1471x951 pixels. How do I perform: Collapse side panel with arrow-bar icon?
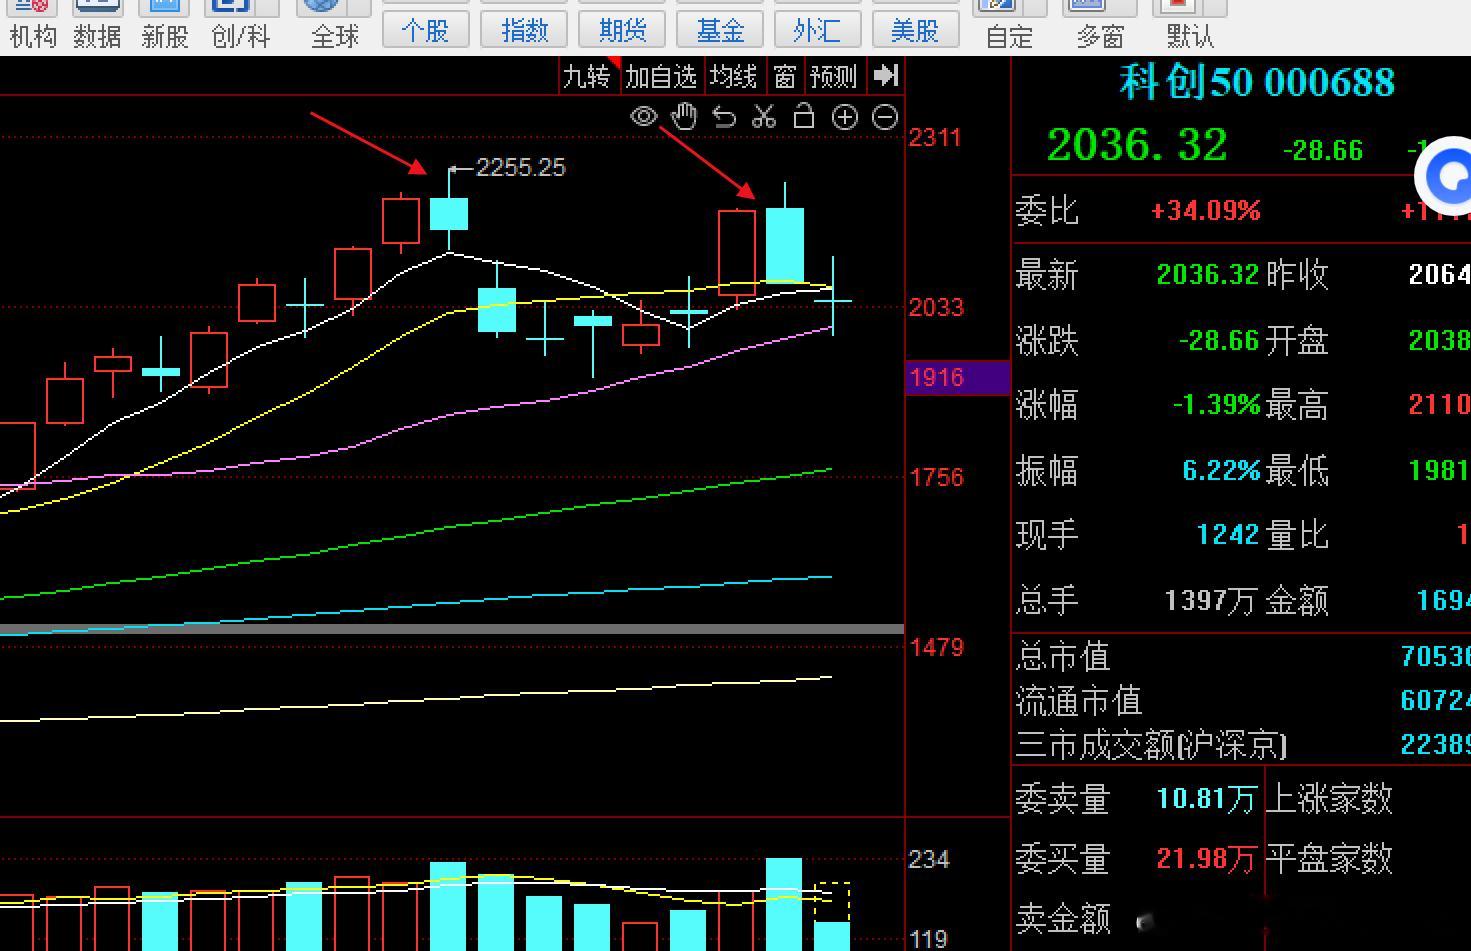(x=885, y=76)
